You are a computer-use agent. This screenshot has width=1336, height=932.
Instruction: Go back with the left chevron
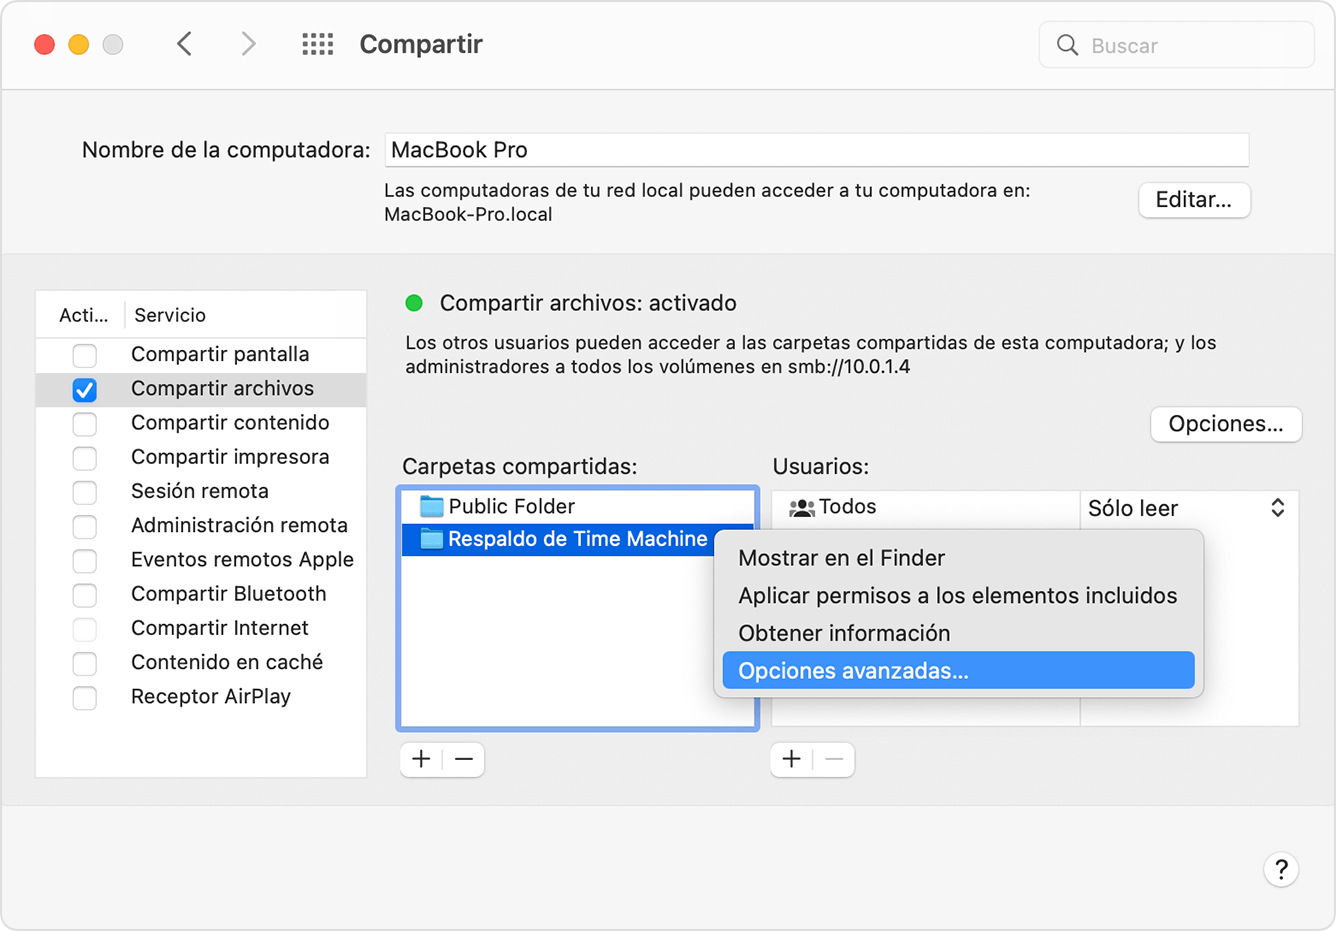pyautogui.click(x=184, y=44)
